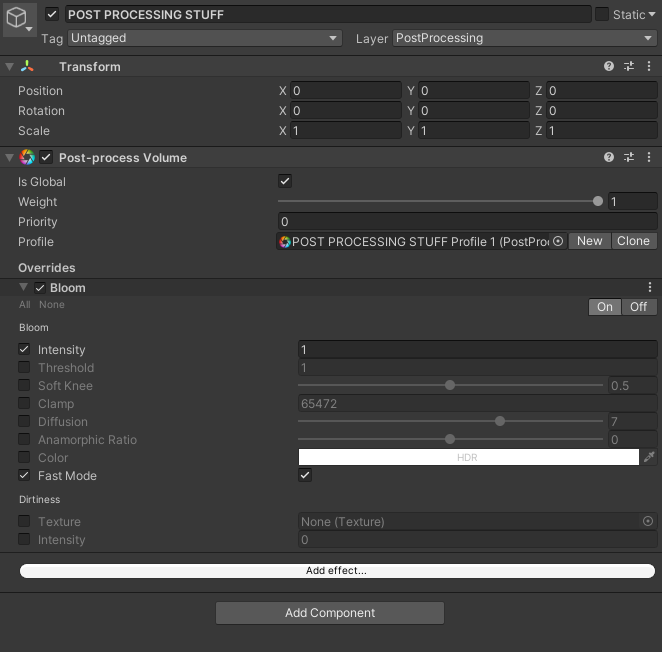Open Dirtiness Texture object picker
The image size is (662, 652).
click(648, 521)
